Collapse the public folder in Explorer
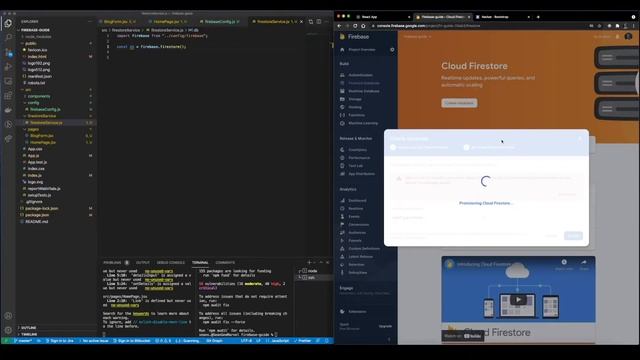Viewport: 640px width, 360px height. click(x=31, y=43)
